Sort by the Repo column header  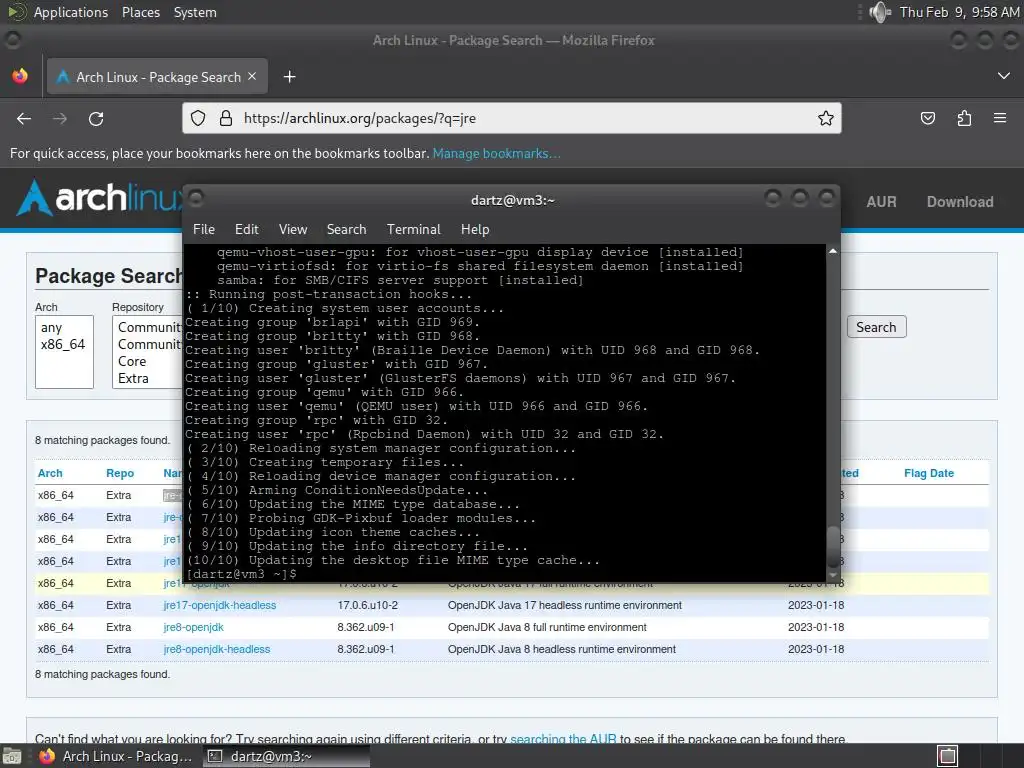tap(120, 473)
